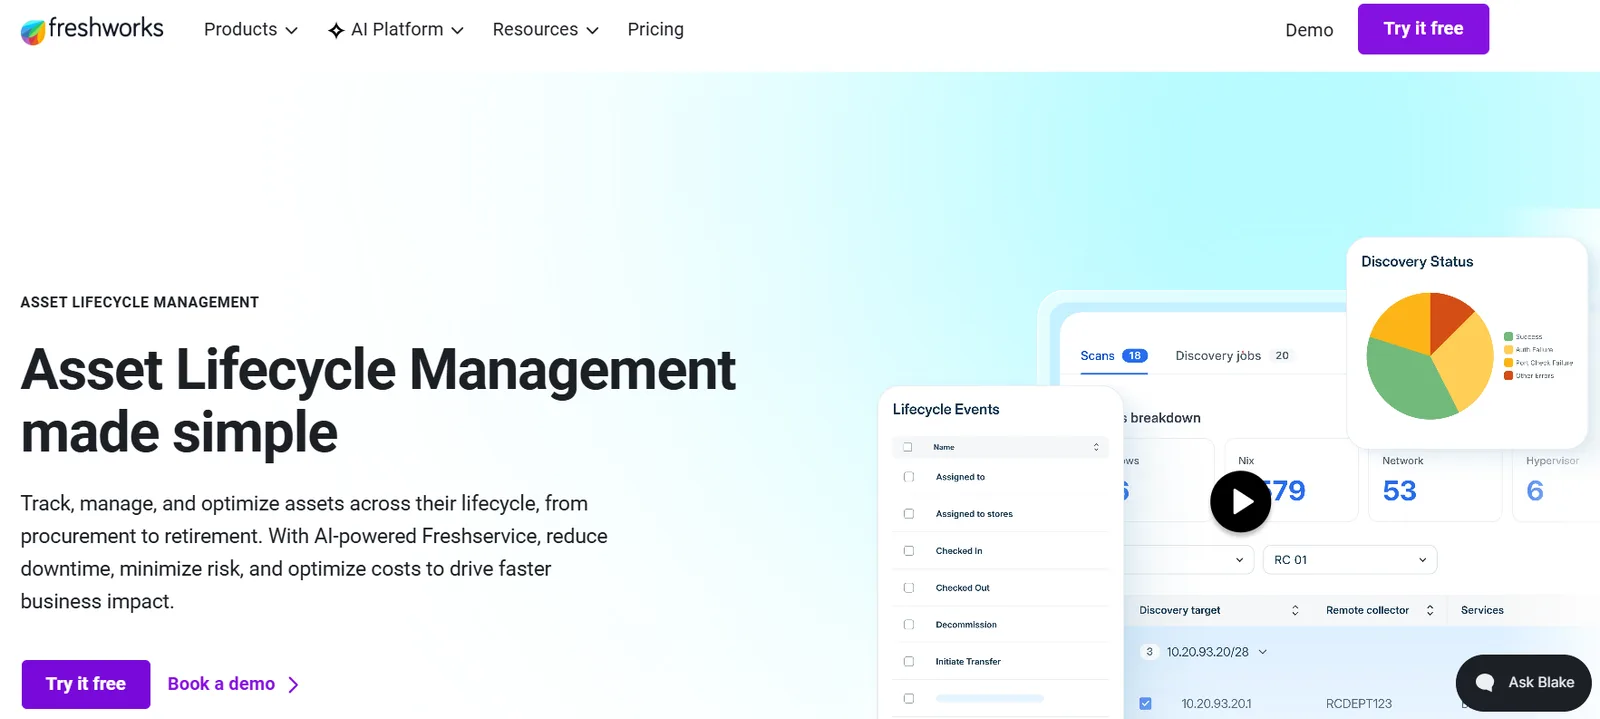The height and width of the screenshot is (719, 1600).
Task: Switch to the Discovery jobs tab
Action: [x=1234, y=356]
